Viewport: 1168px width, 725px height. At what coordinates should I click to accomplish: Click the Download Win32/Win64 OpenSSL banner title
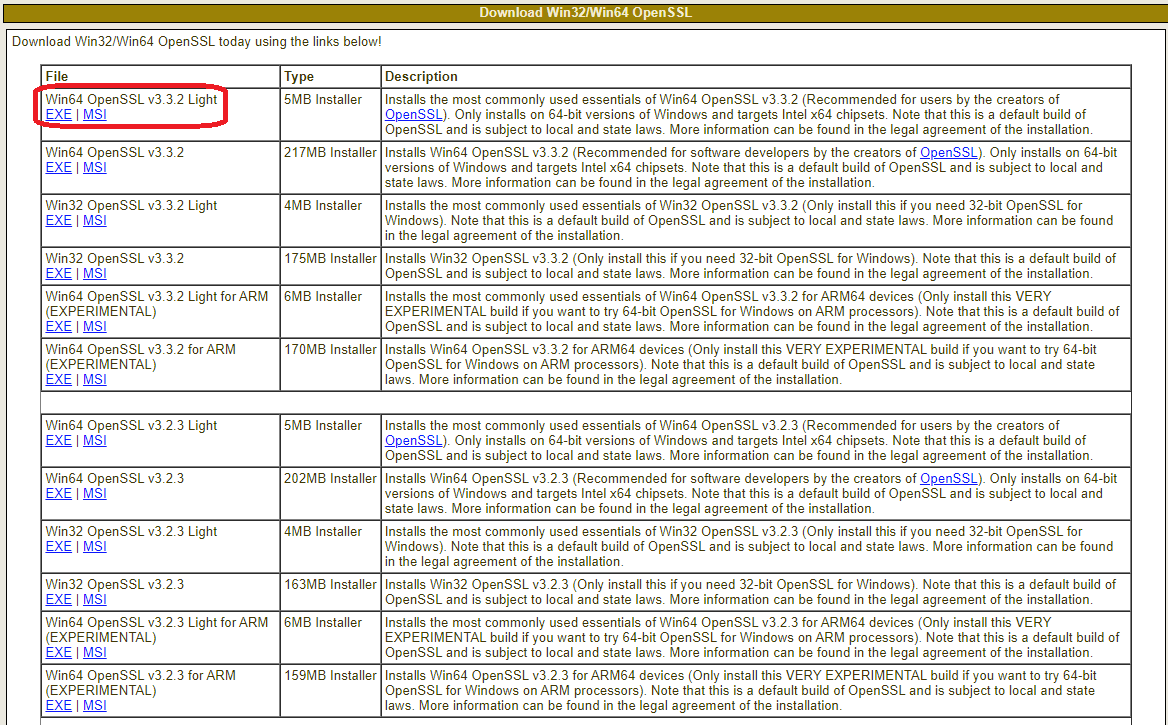585,13
